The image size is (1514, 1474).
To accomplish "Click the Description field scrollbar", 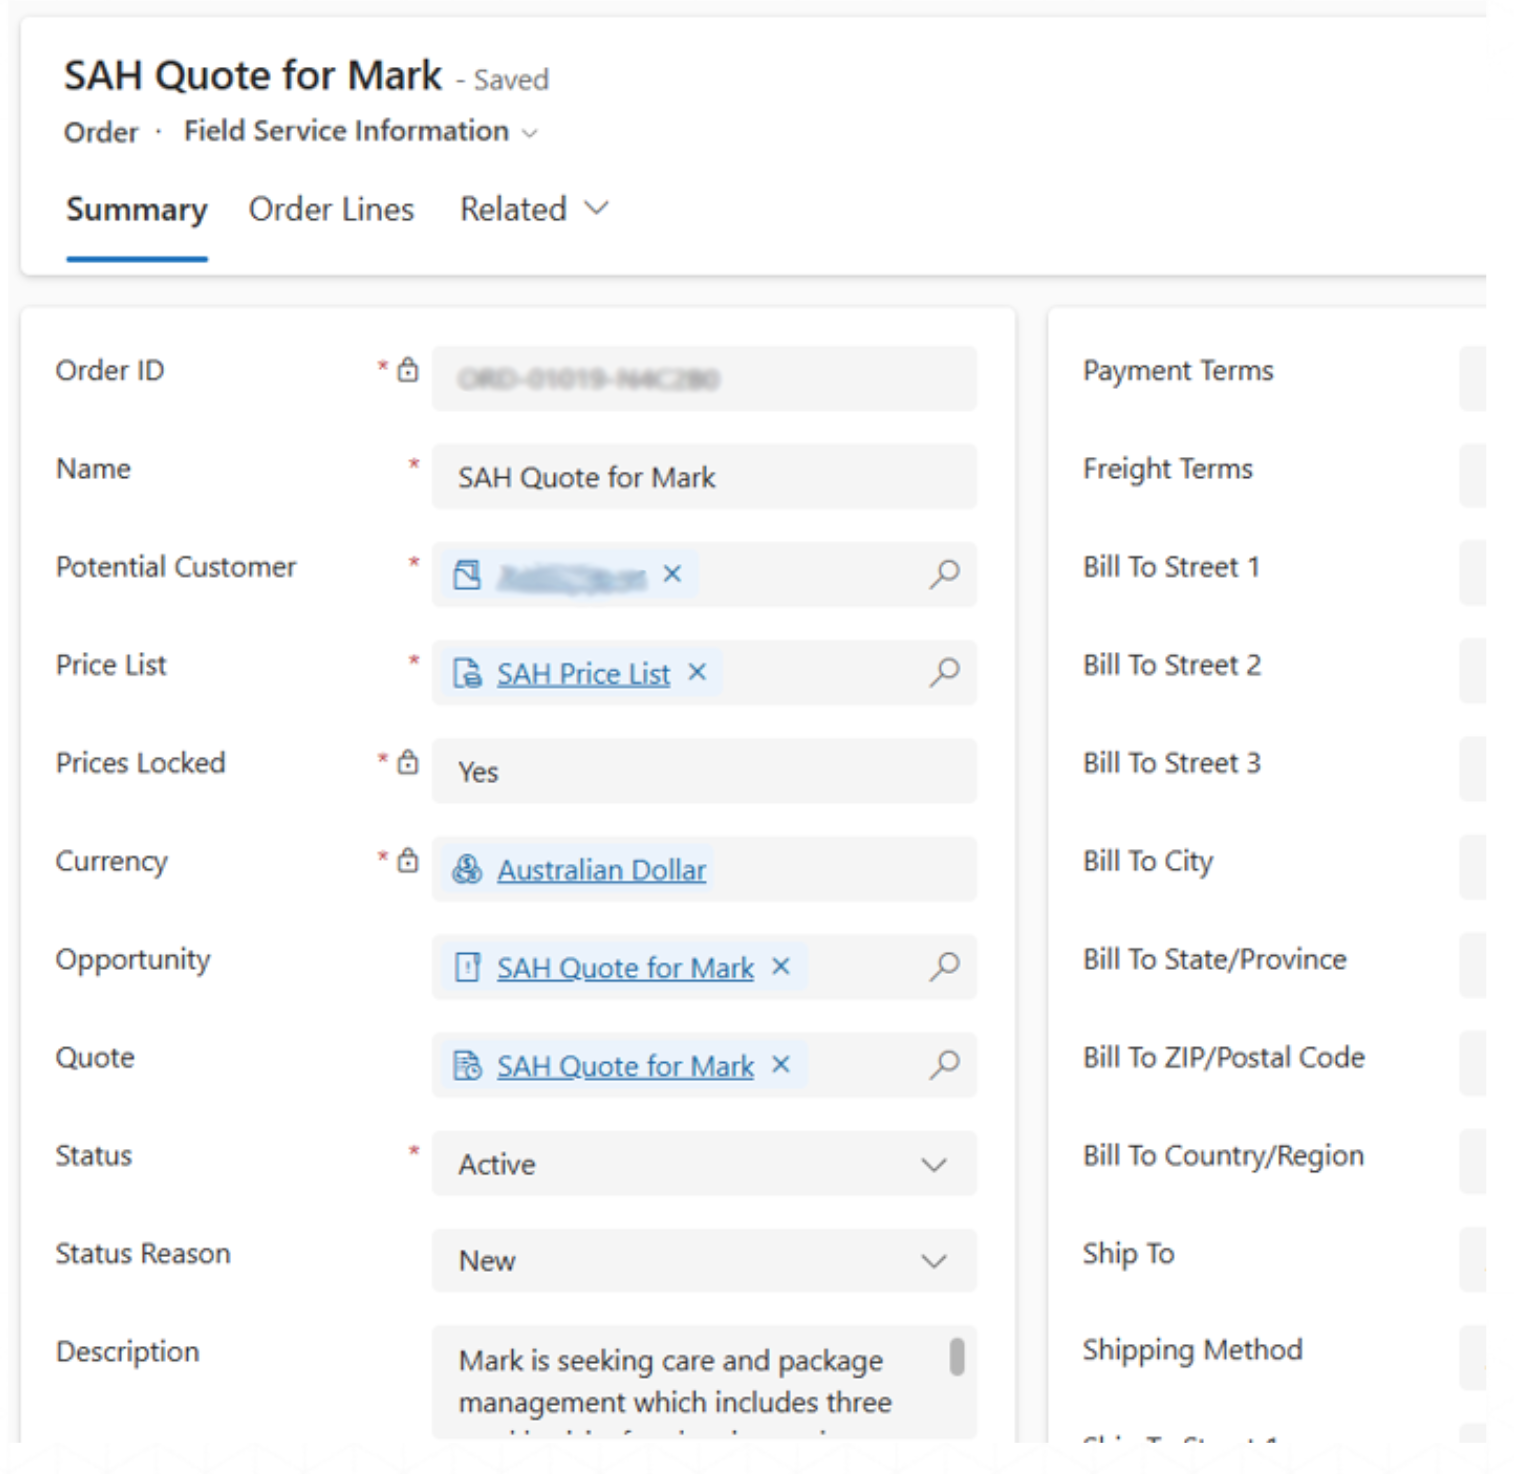I will click(957, 1357).
